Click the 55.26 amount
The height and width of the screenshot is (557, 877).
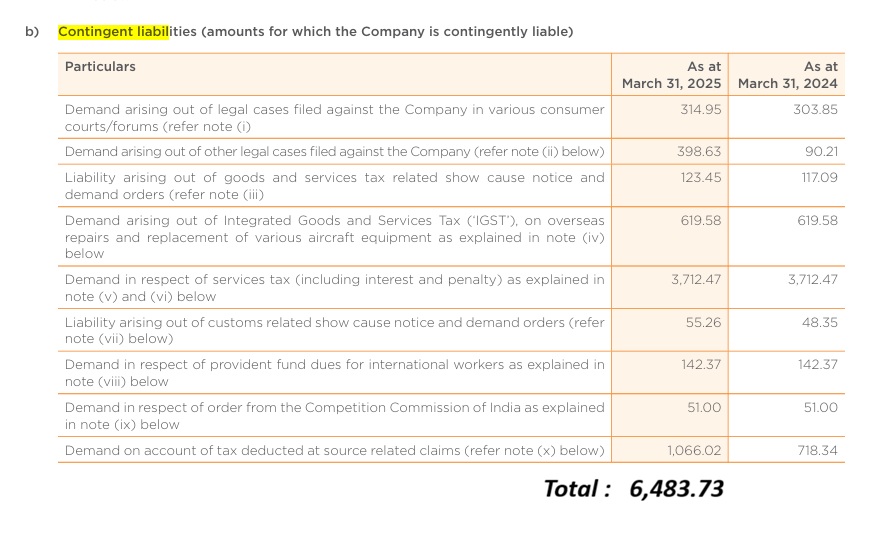pyautogui.click(x=703, y=323)
